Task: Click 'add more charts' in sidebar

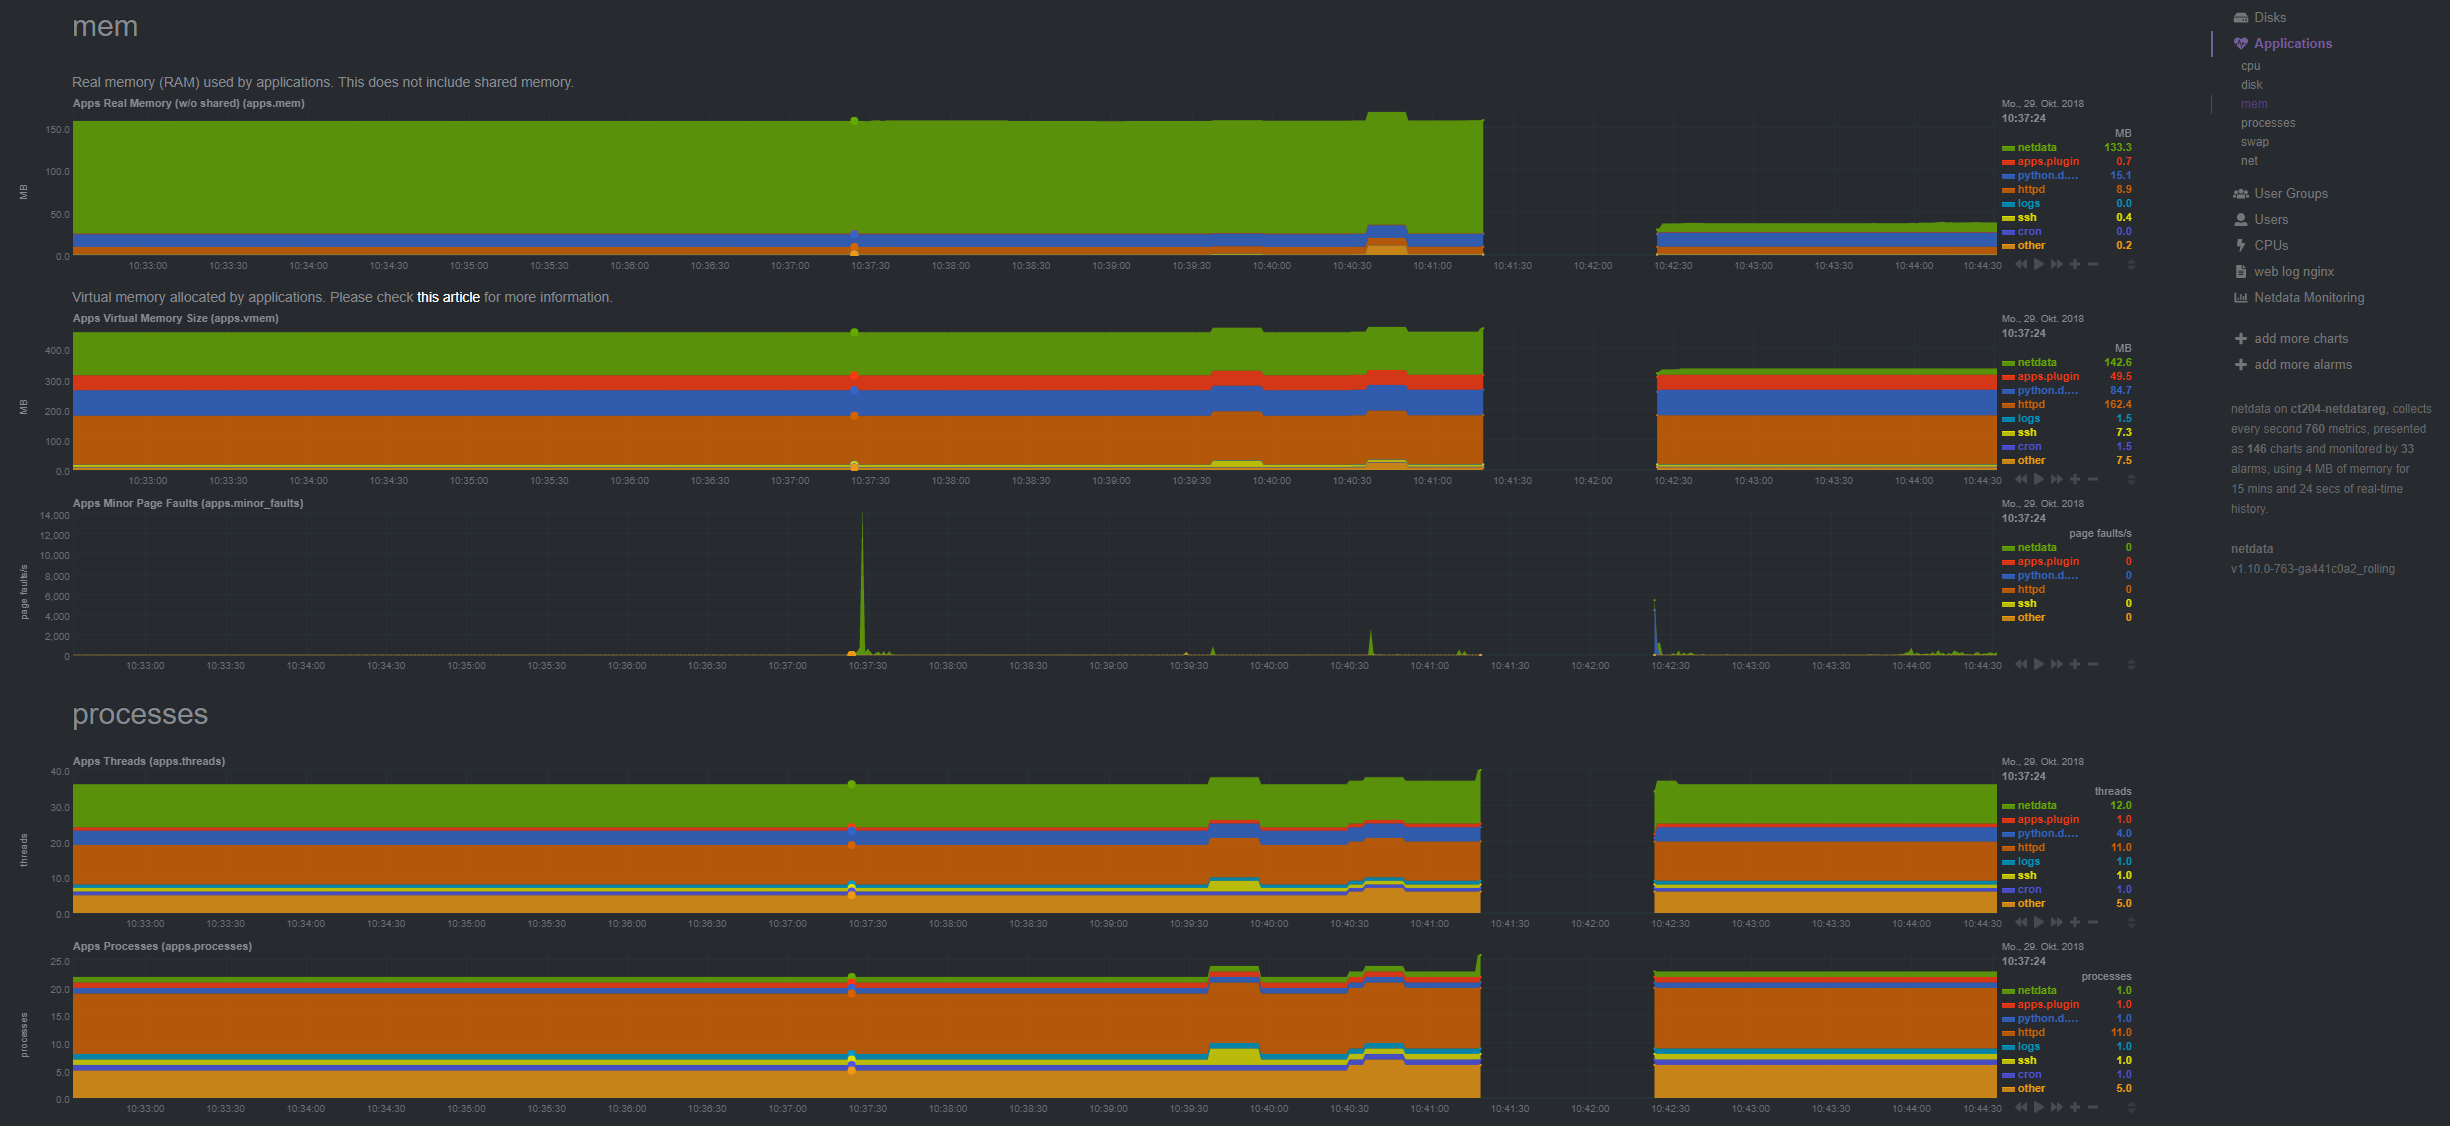Action: (2300, 338)
